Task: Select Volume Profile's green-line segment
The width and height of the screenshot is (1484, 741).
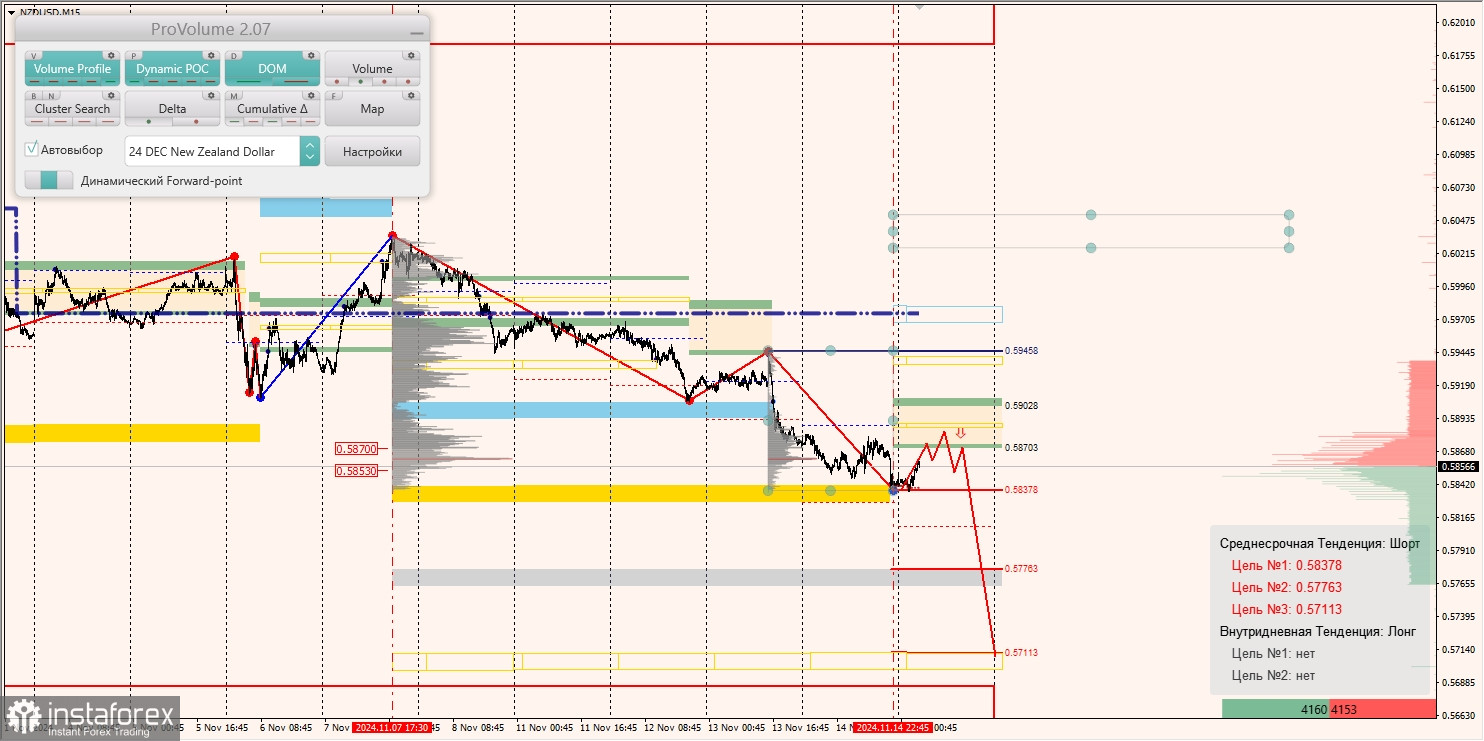Action: (x=110, y=82)
